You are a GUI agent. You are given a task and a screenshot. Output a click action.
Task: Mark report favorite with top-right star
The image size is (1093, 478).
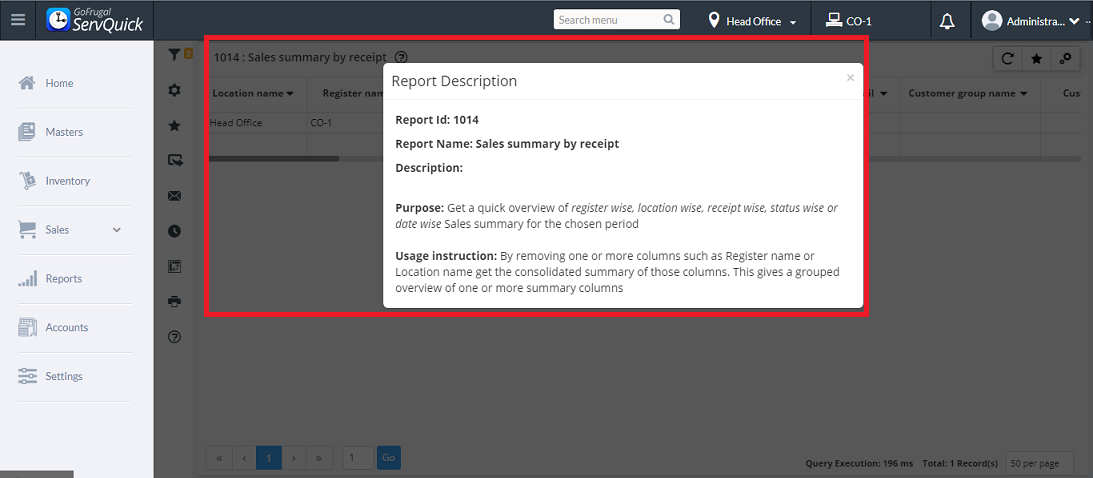pos(1037,59)
